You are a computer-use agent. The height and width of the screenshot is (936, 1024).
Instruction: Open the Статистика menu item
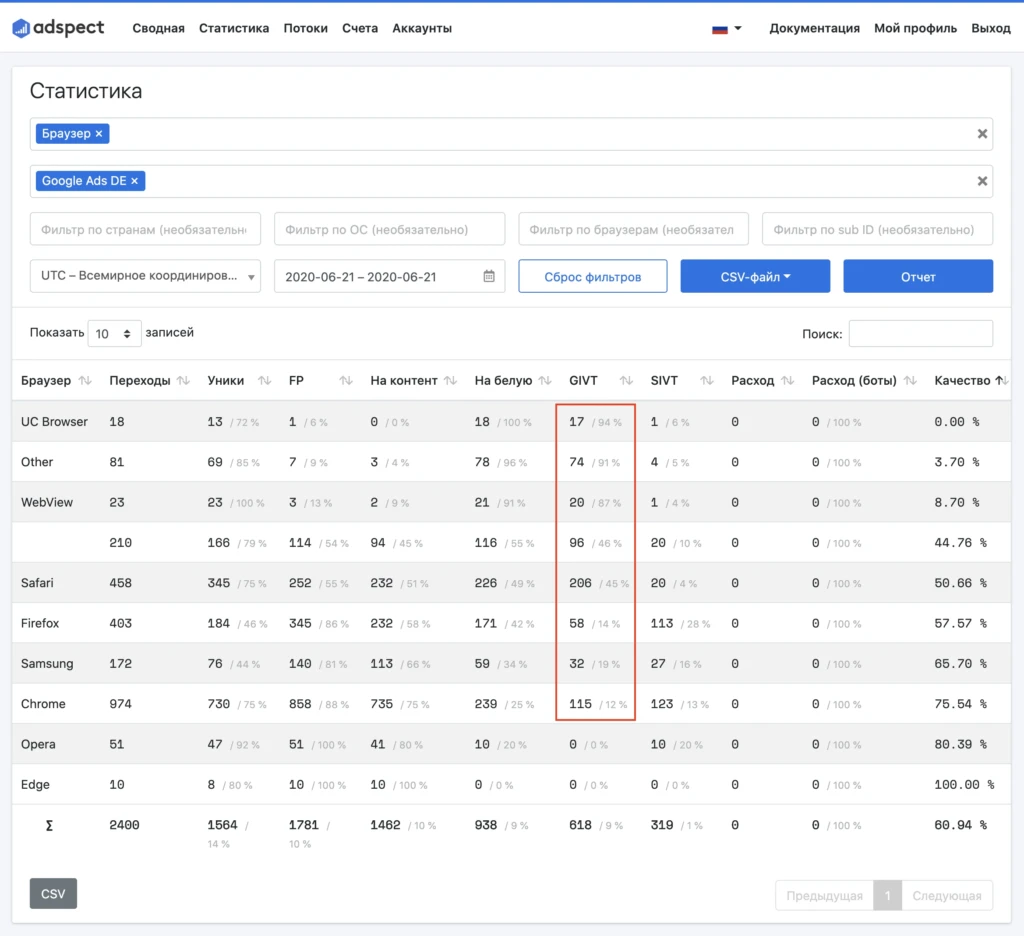pyautogui.click(x=234, y=28)
